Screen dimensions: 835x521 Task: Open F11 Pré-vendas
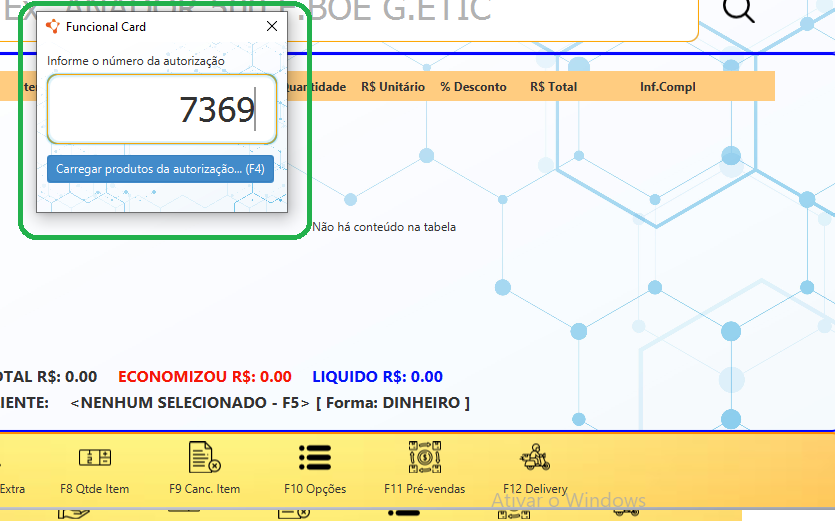pyautogui.click(x=424, y=468)
